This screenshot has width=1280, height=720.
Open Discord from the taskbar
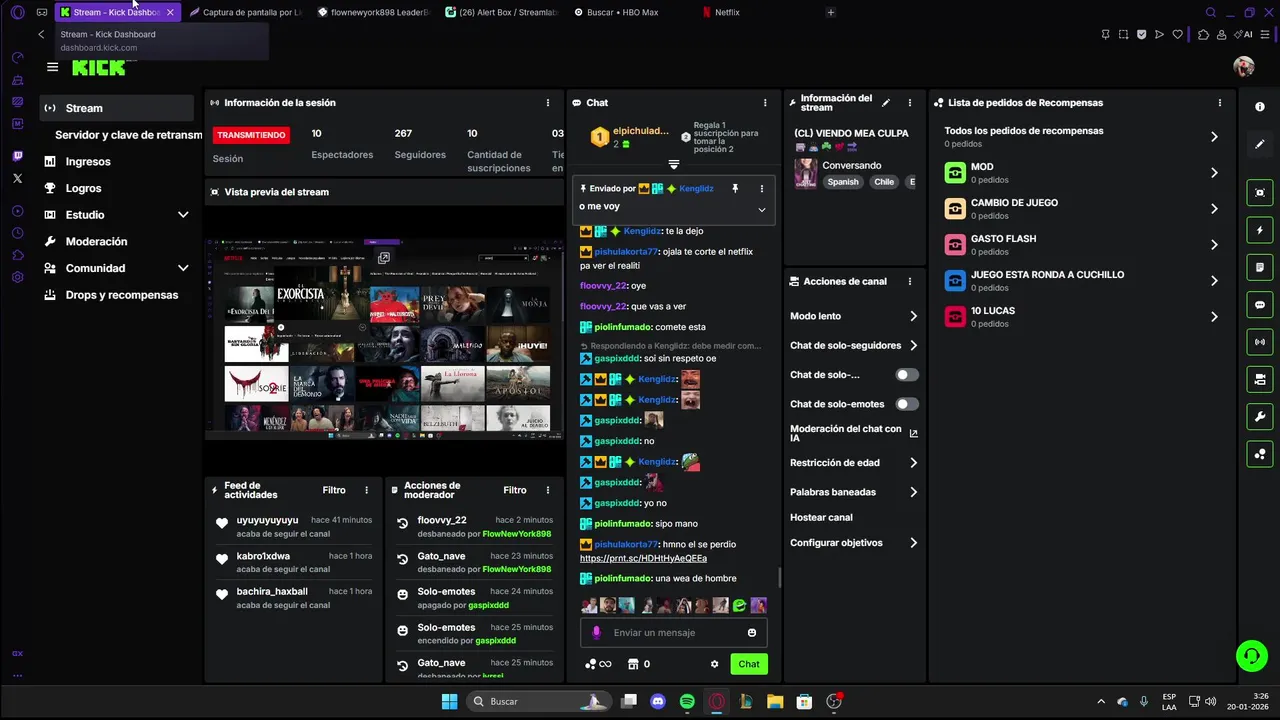[x=657, y=702]
